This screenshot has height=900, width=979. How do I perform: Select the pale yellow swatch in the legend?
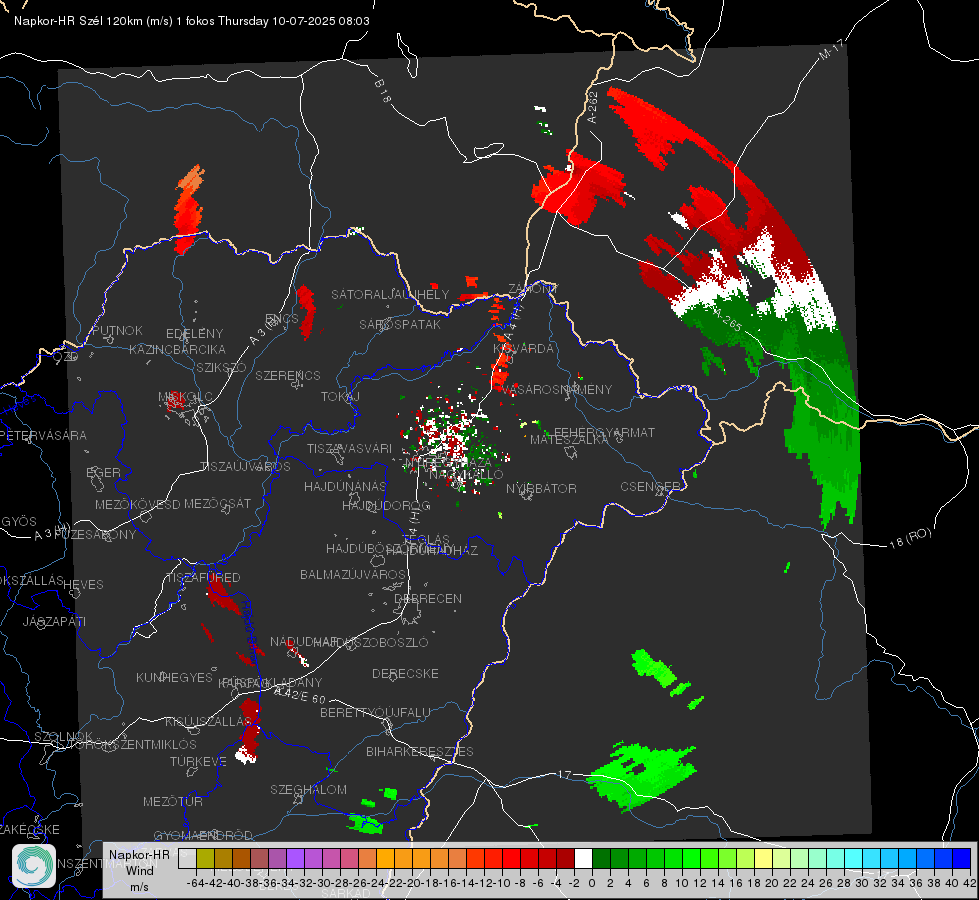coord(764,859)
